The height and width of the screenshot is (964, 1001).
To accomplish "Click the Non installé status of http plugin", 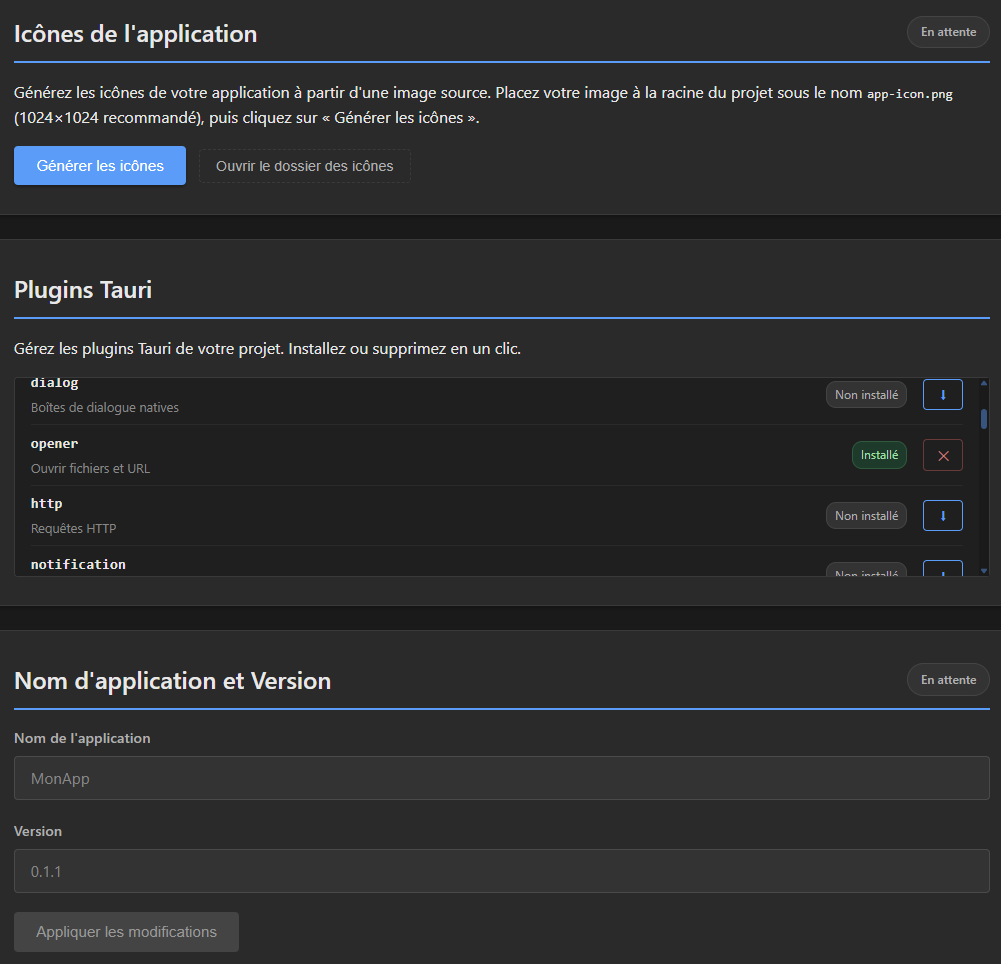I will (866, 515).
